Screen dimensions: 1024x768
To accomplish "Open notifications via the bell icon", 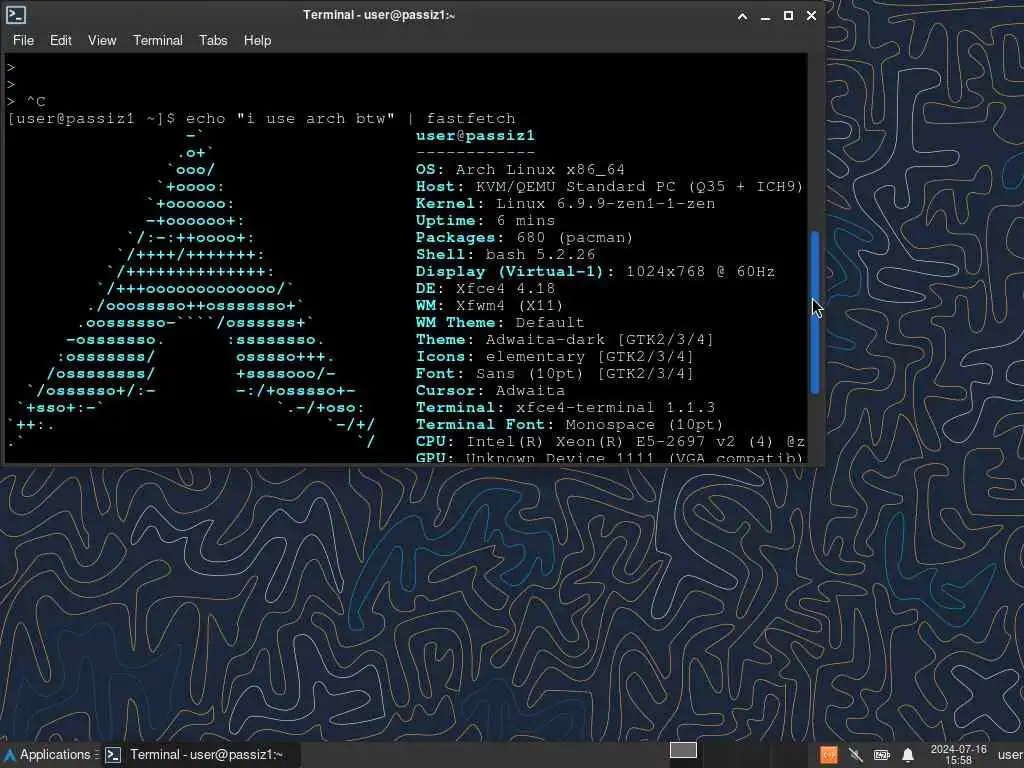I will [x=908, y=756].
